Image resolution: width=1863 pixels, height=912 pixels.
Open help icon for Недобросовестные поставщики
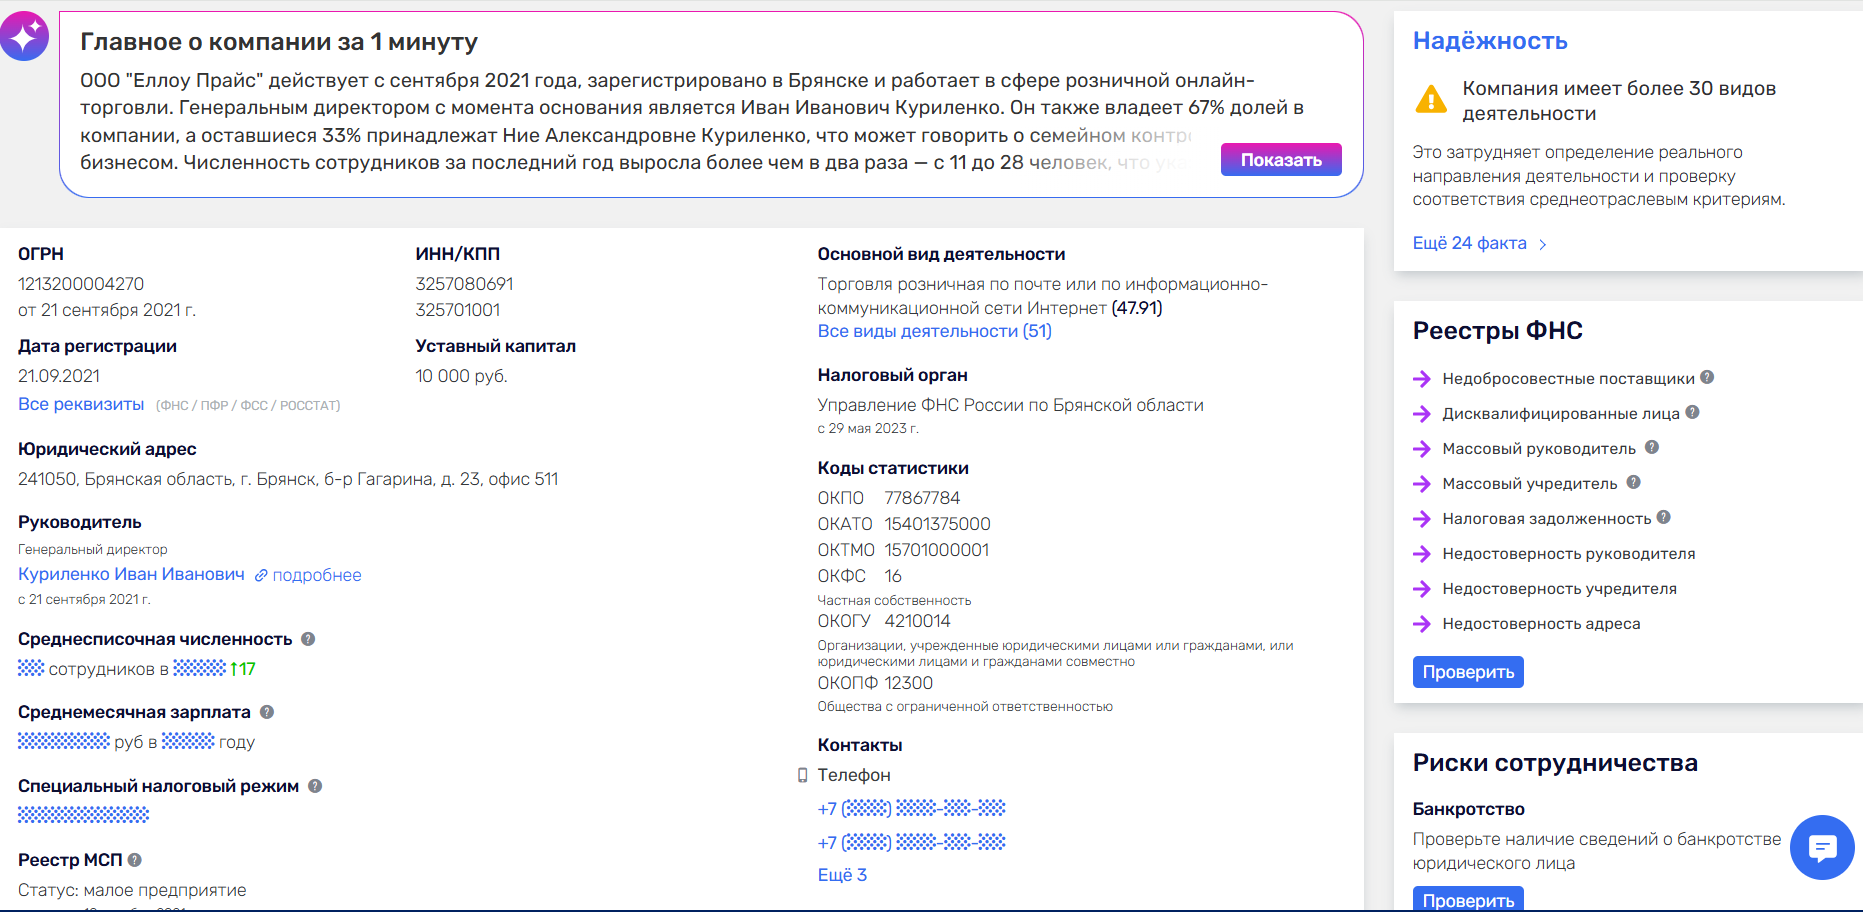tap(1707, 377)
